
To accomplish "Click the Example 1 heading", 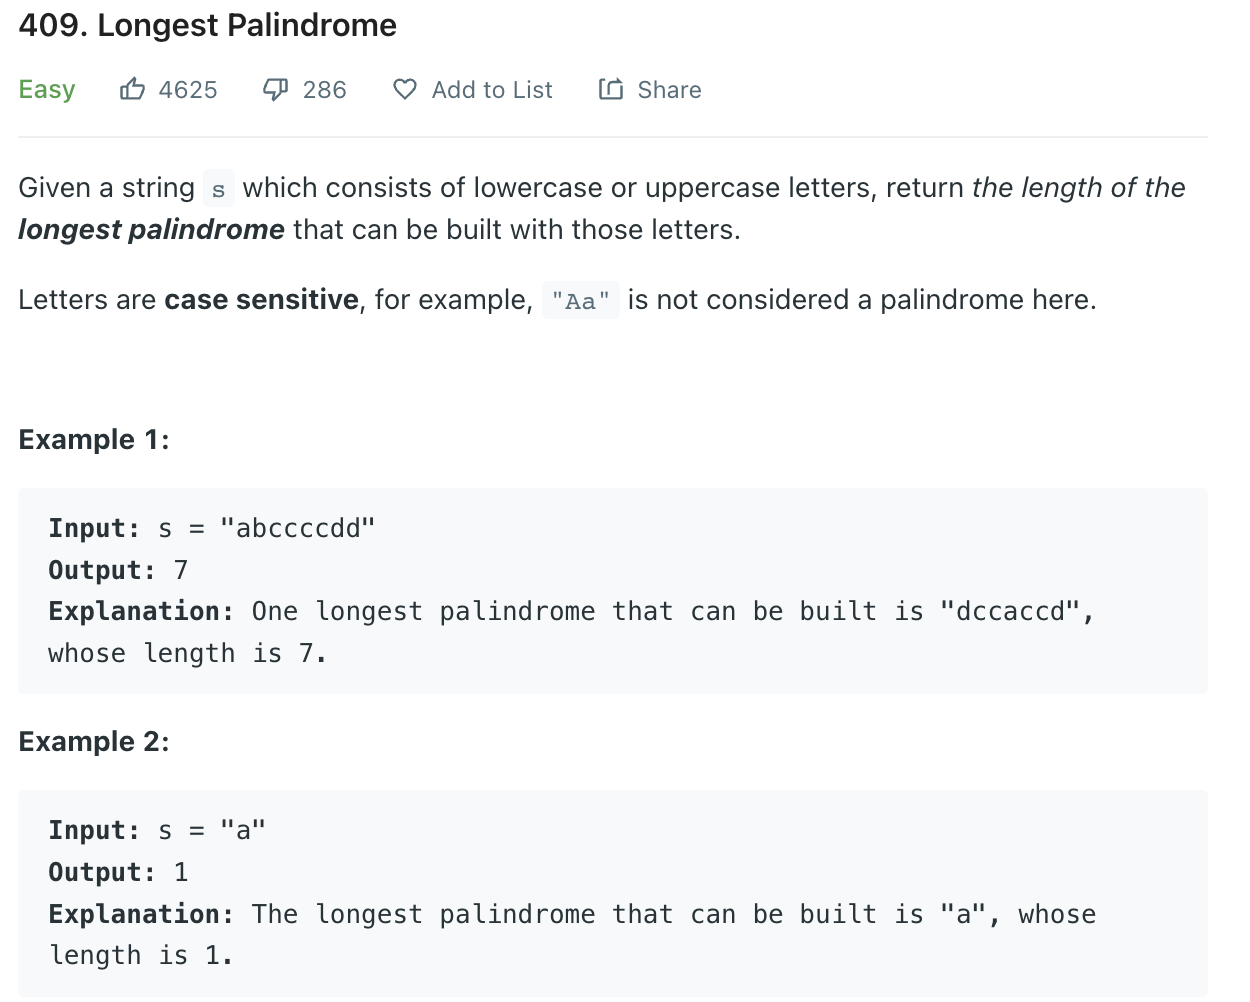I will click(x=94, y=440).
